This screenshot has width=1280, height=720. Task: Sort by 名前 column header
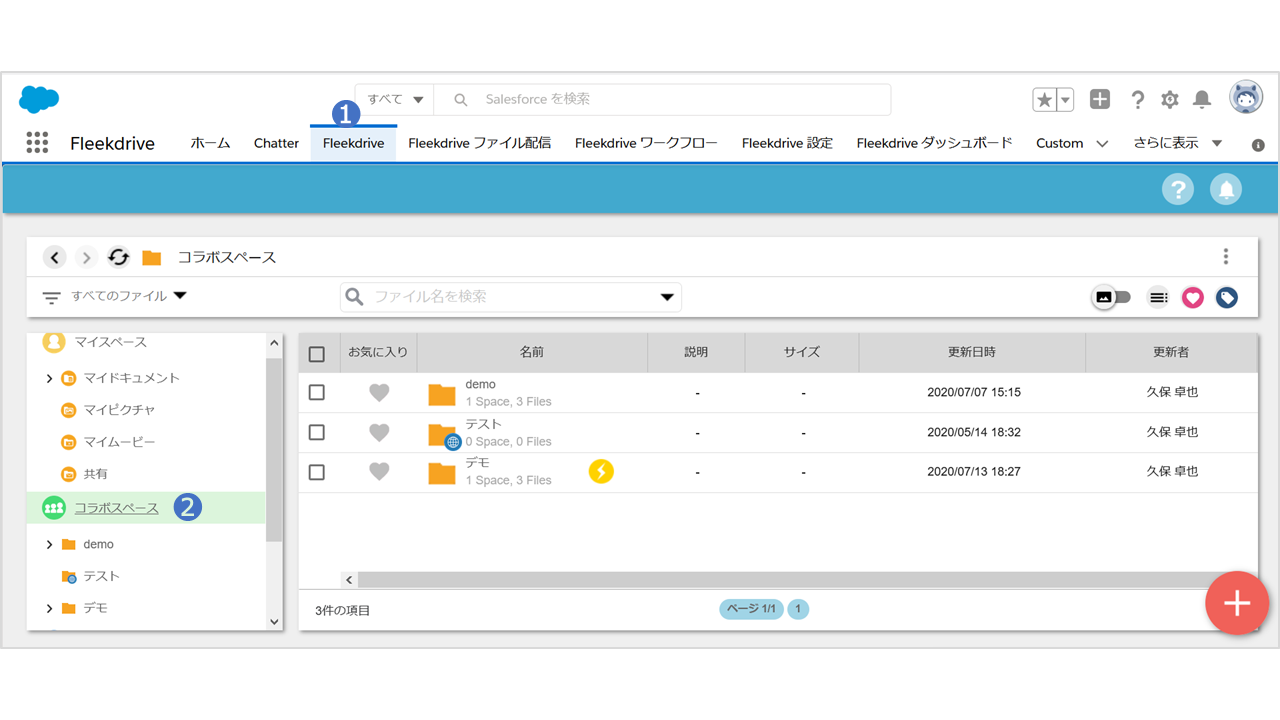(x=532, y=352)
